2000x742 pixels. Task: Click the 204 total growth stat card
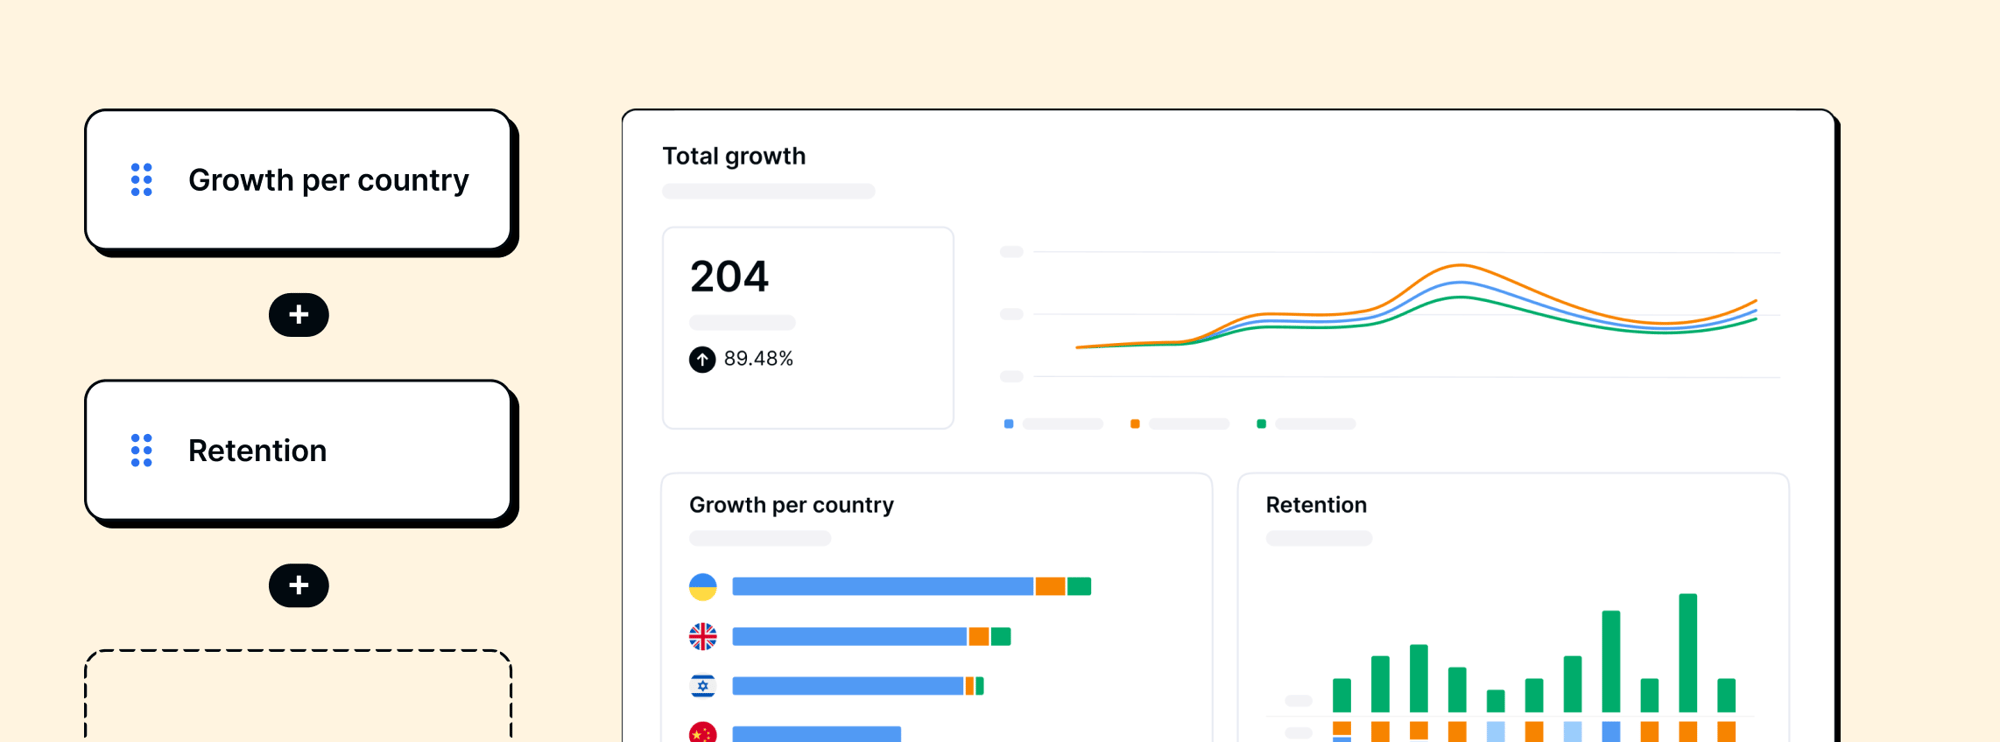(808, 328)
